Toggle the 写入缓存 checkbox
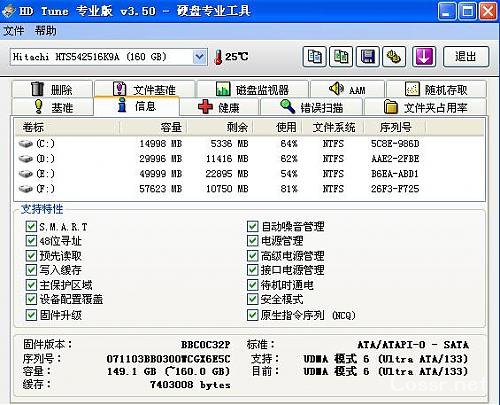 click(31, 270)
